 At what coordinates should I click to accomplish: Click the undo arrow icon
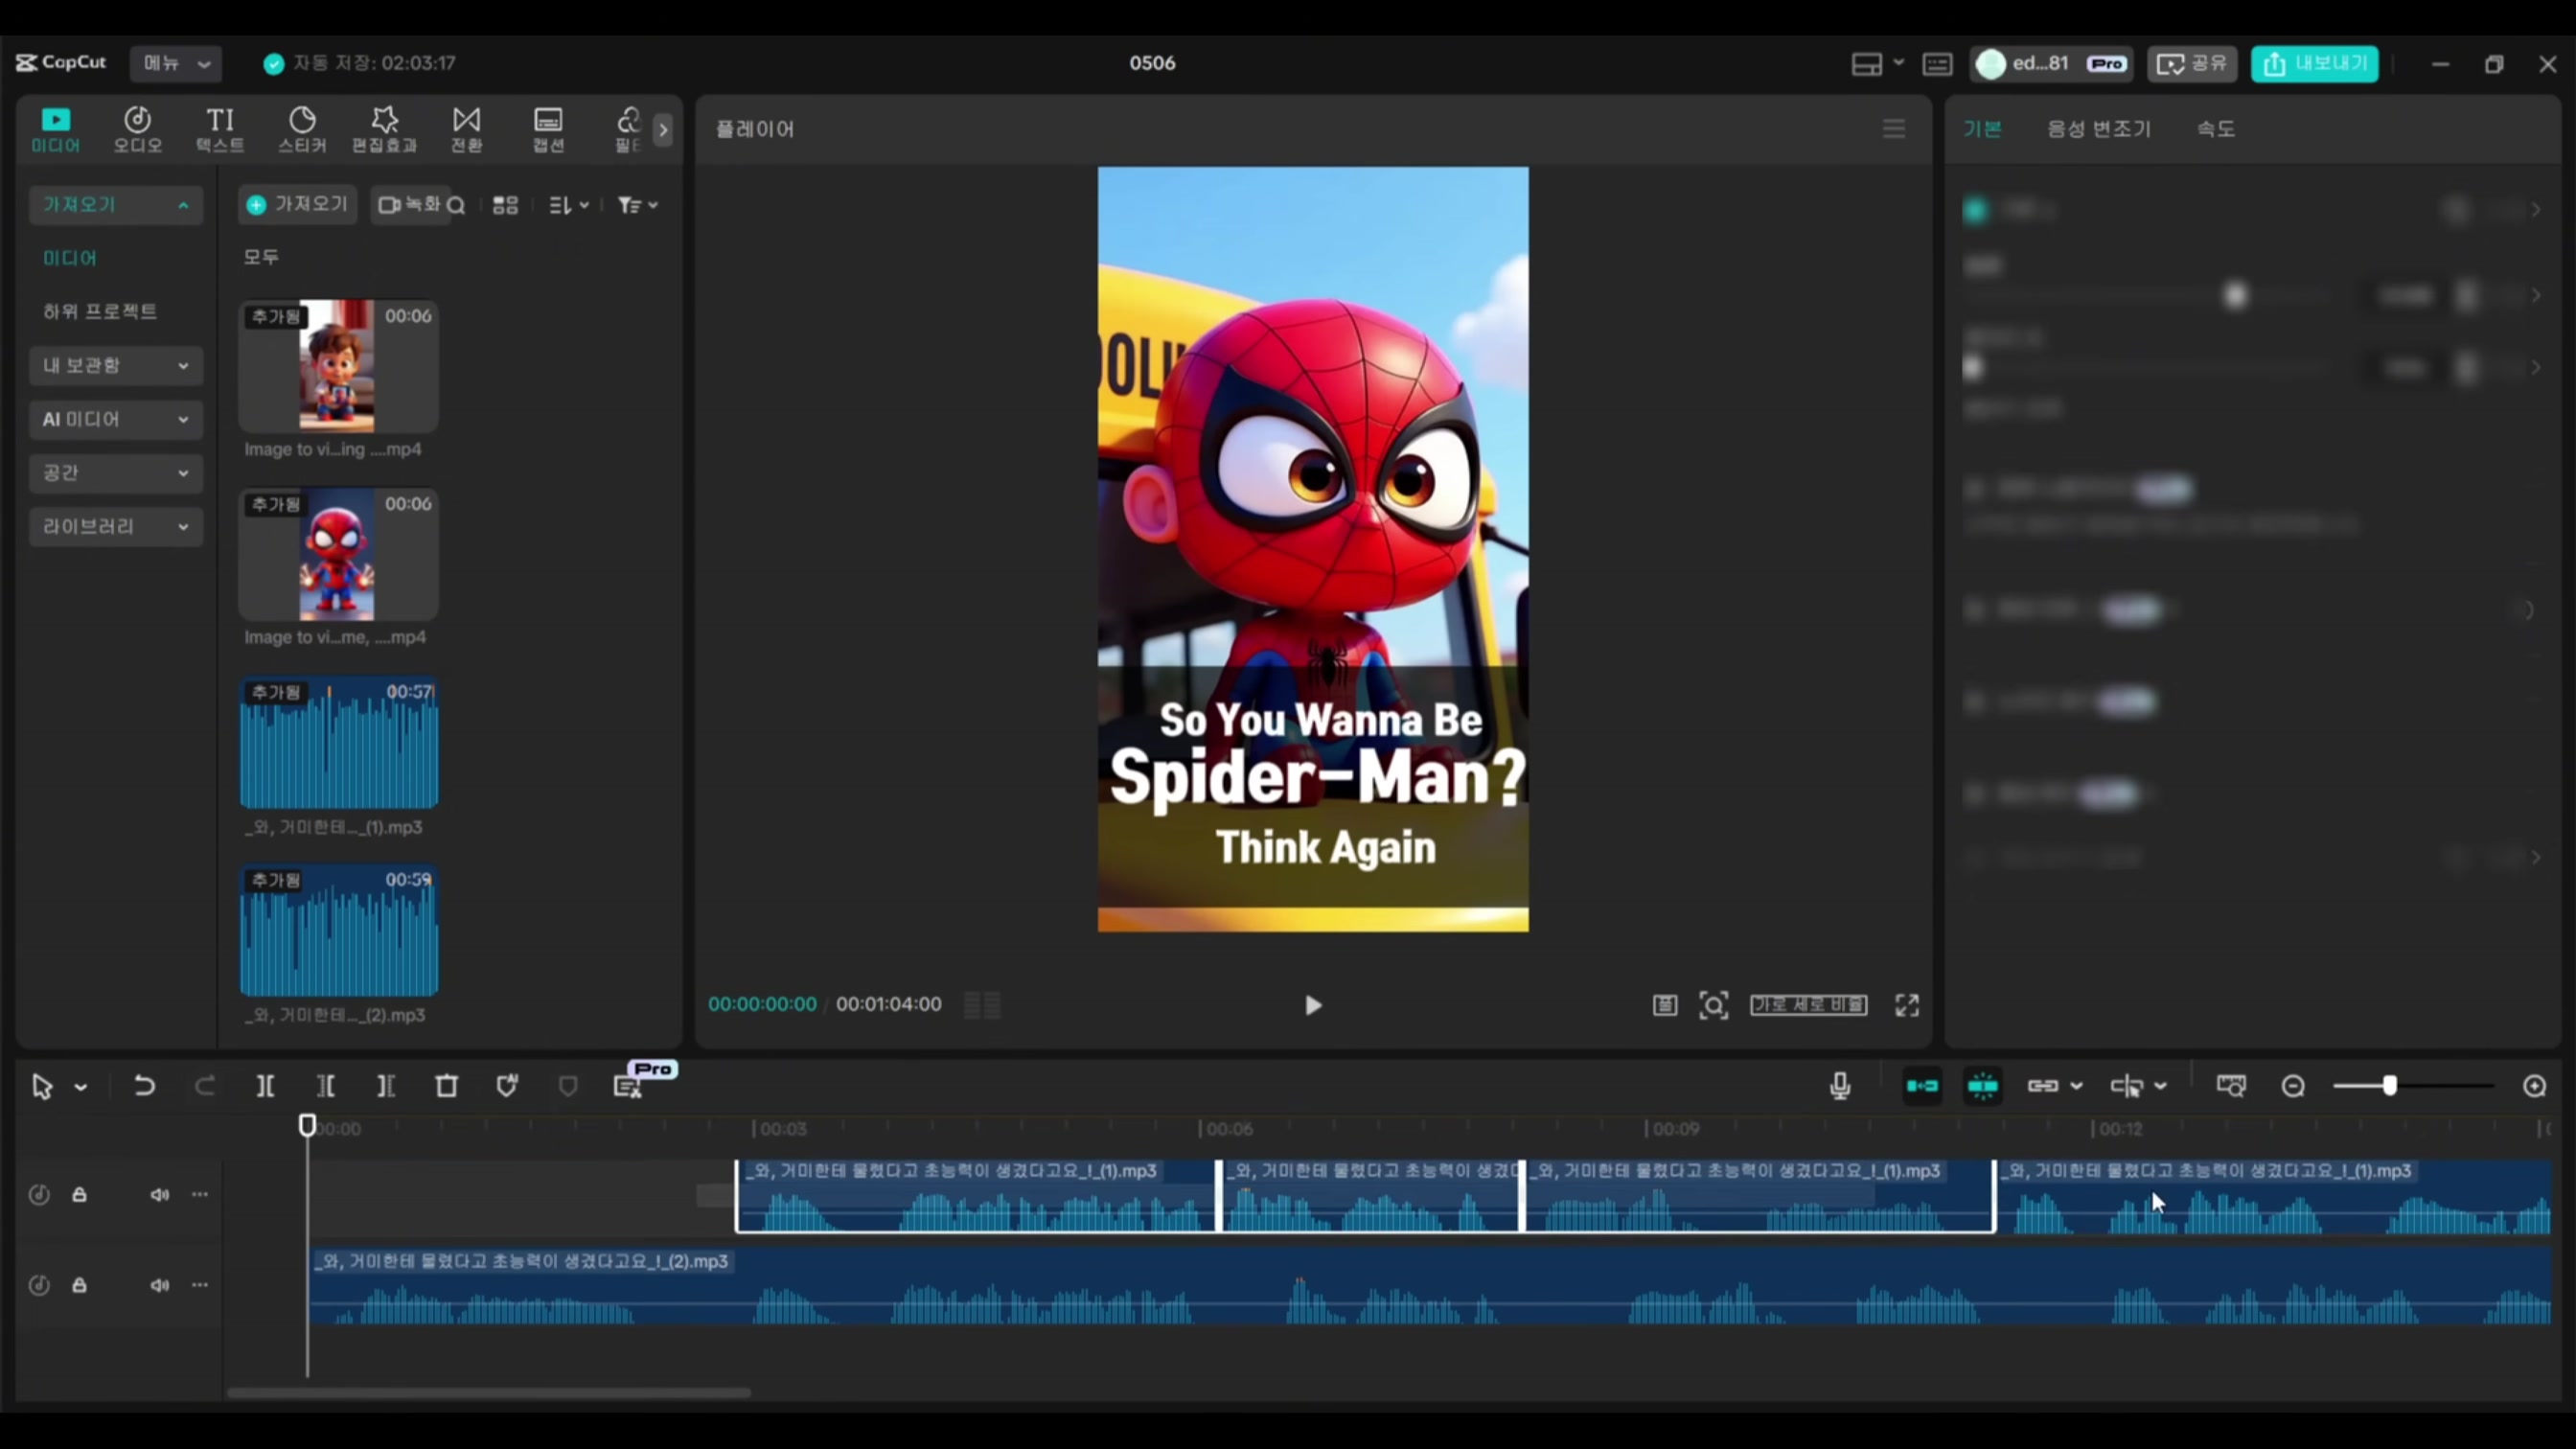[144, 1086]
